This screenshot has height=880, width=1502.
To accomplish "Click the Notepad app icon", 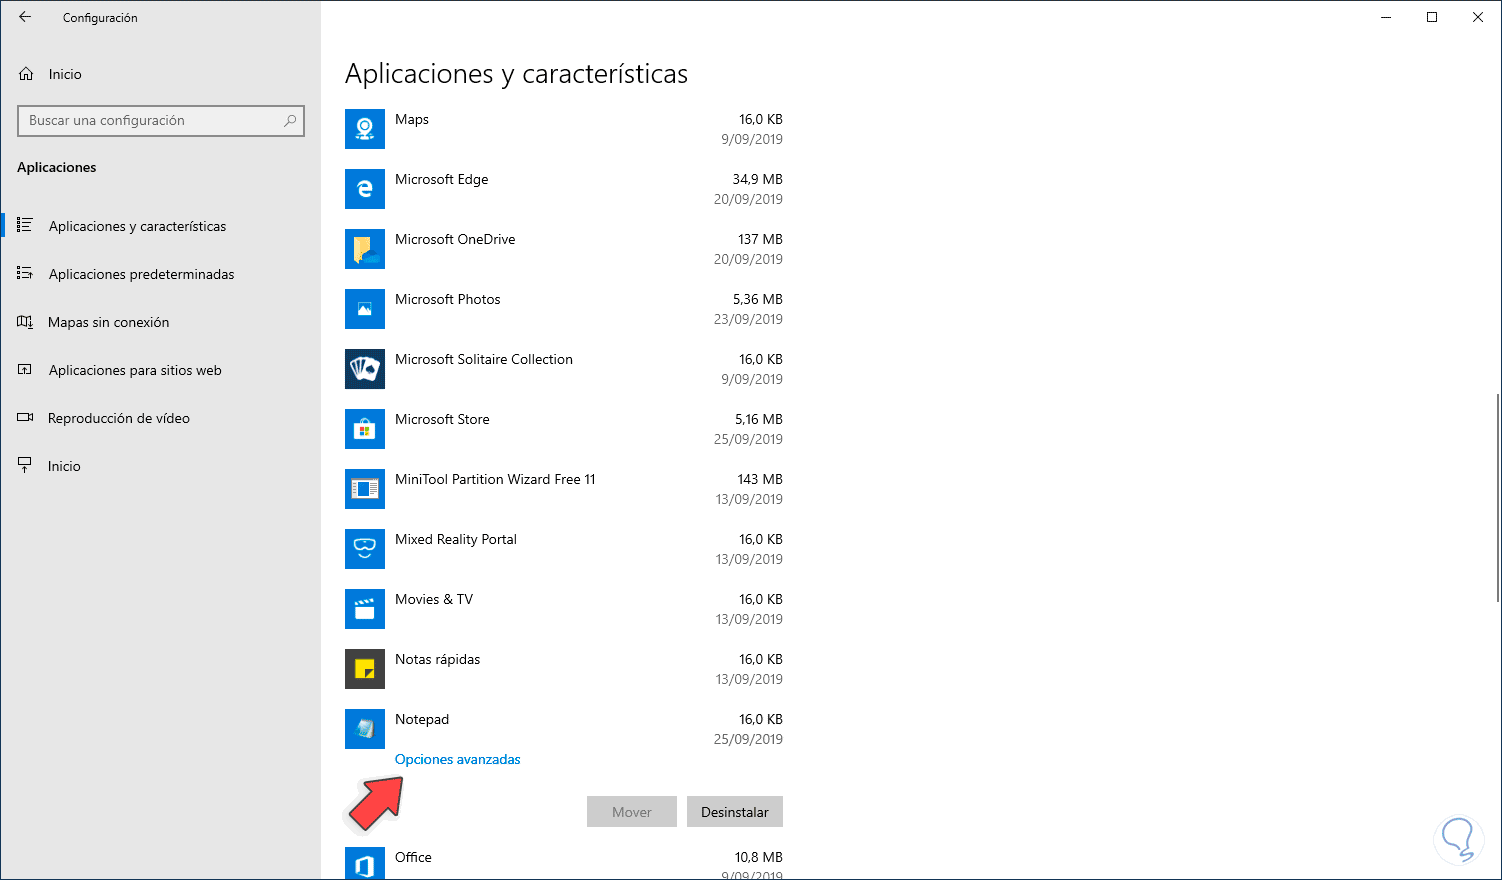I will click(x=365, y=729).
